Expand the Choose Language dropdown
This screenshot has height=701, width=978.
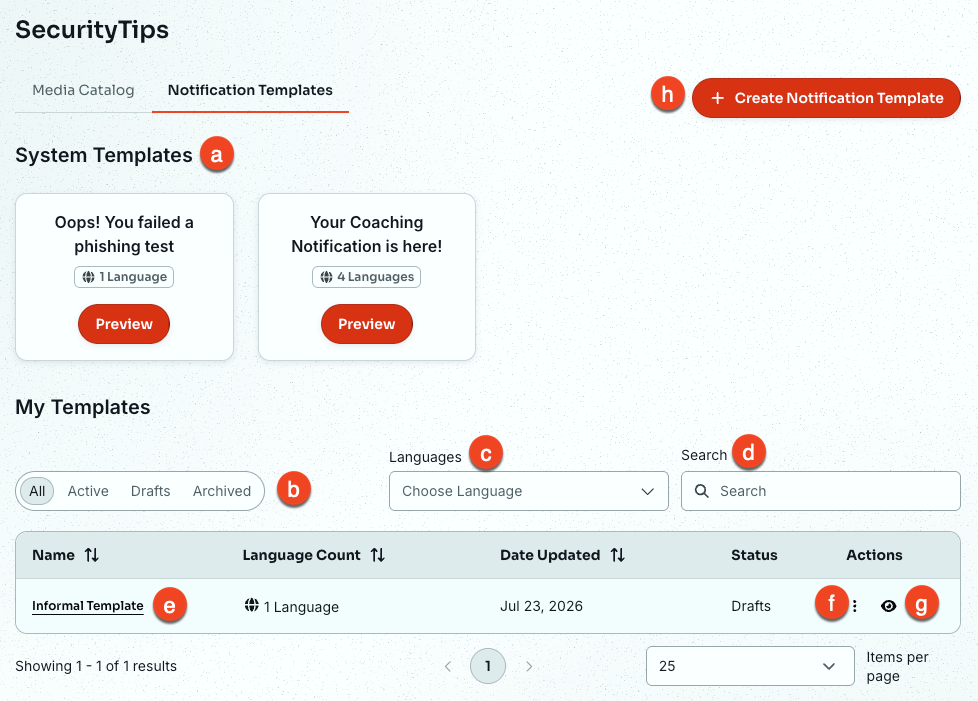tap(528, 491)
